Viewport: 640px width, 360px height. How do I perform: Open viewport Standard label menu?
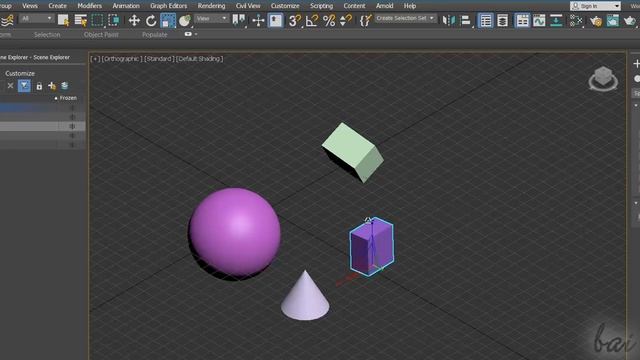(159, 59)
